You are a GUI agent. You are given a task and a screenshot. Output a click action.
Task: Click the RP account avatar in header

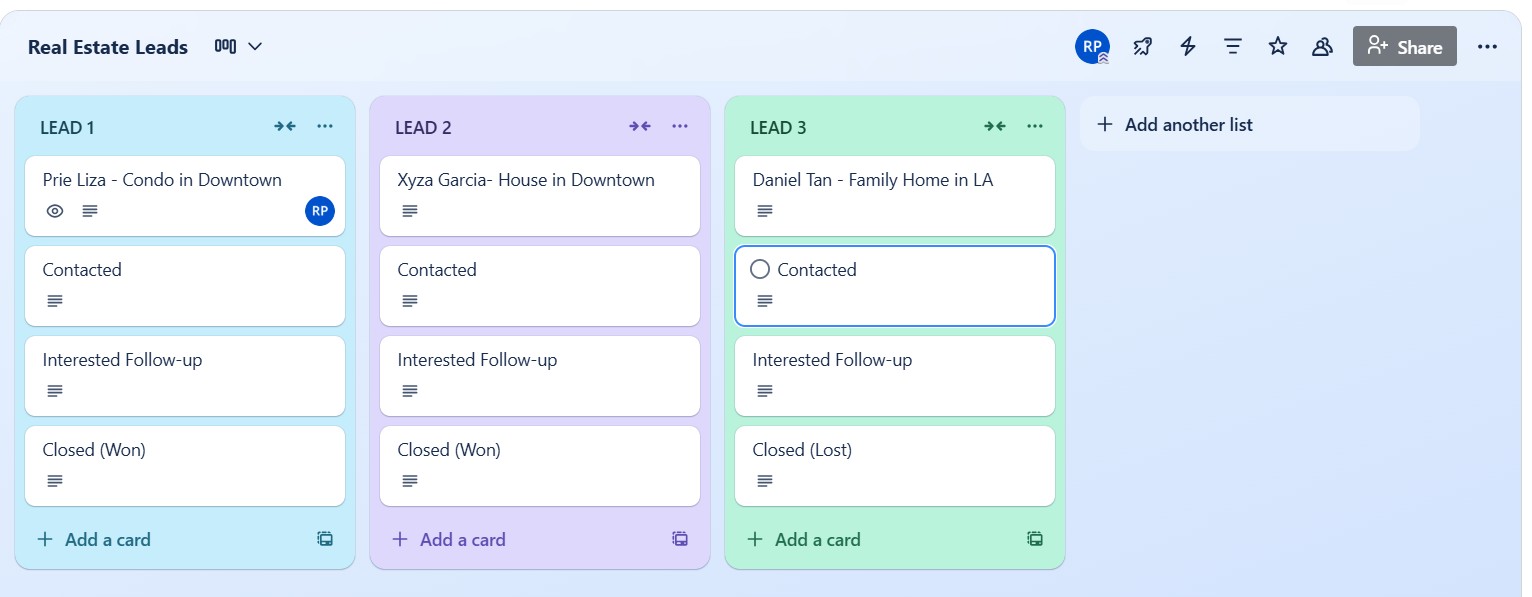(x=1092, y=46)
